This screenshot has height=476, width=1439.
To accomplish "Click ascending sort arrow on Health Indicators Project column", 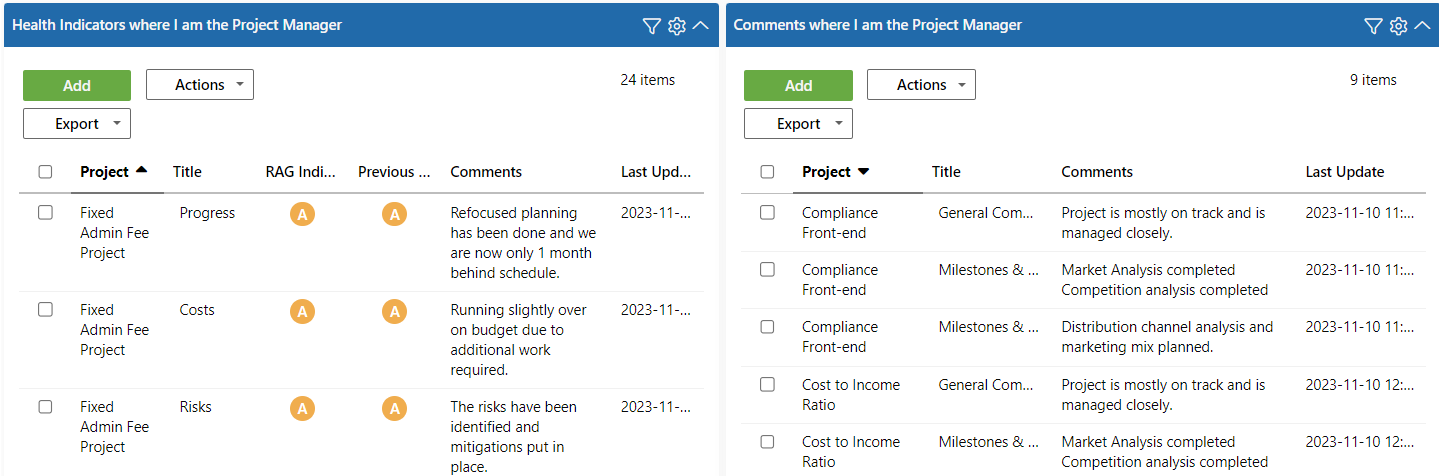I will point(141,170).
